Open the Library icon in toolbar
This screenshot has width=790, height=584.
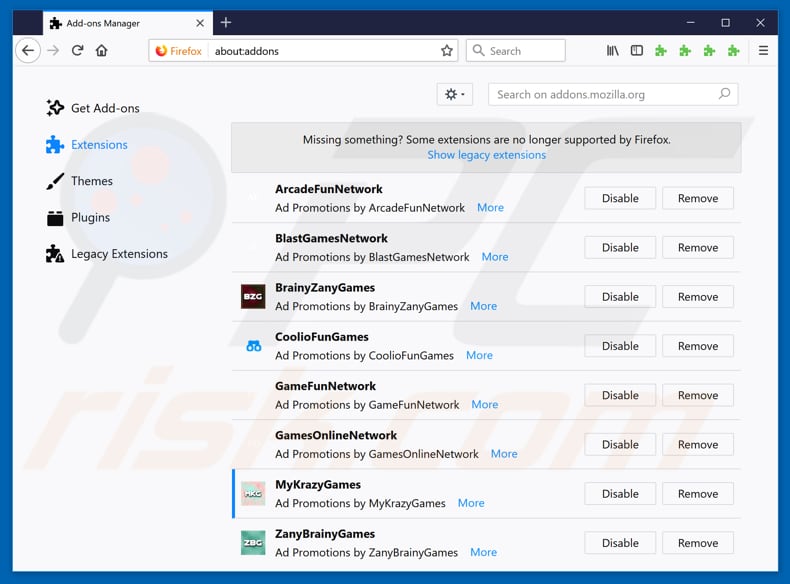point(613,50)
